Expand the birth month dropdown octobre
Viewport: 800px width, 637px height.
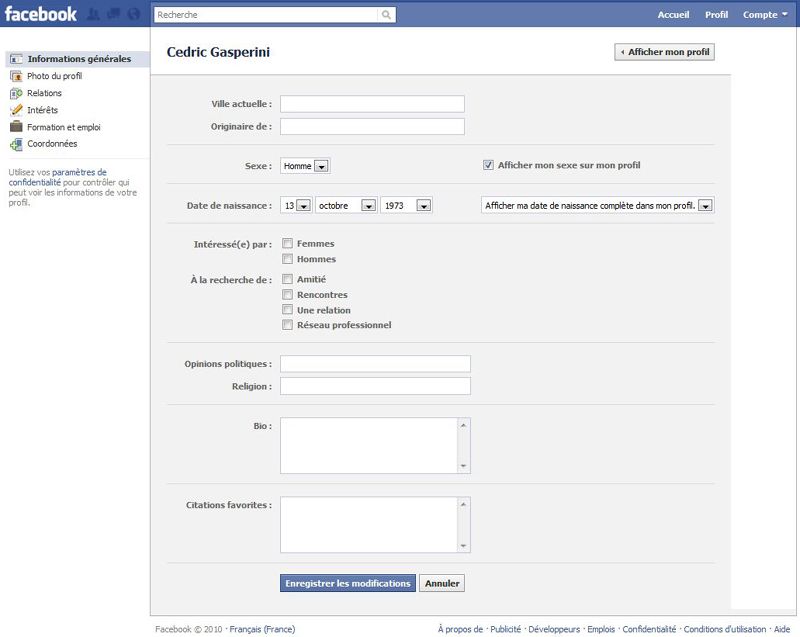(x=346, y=205)
